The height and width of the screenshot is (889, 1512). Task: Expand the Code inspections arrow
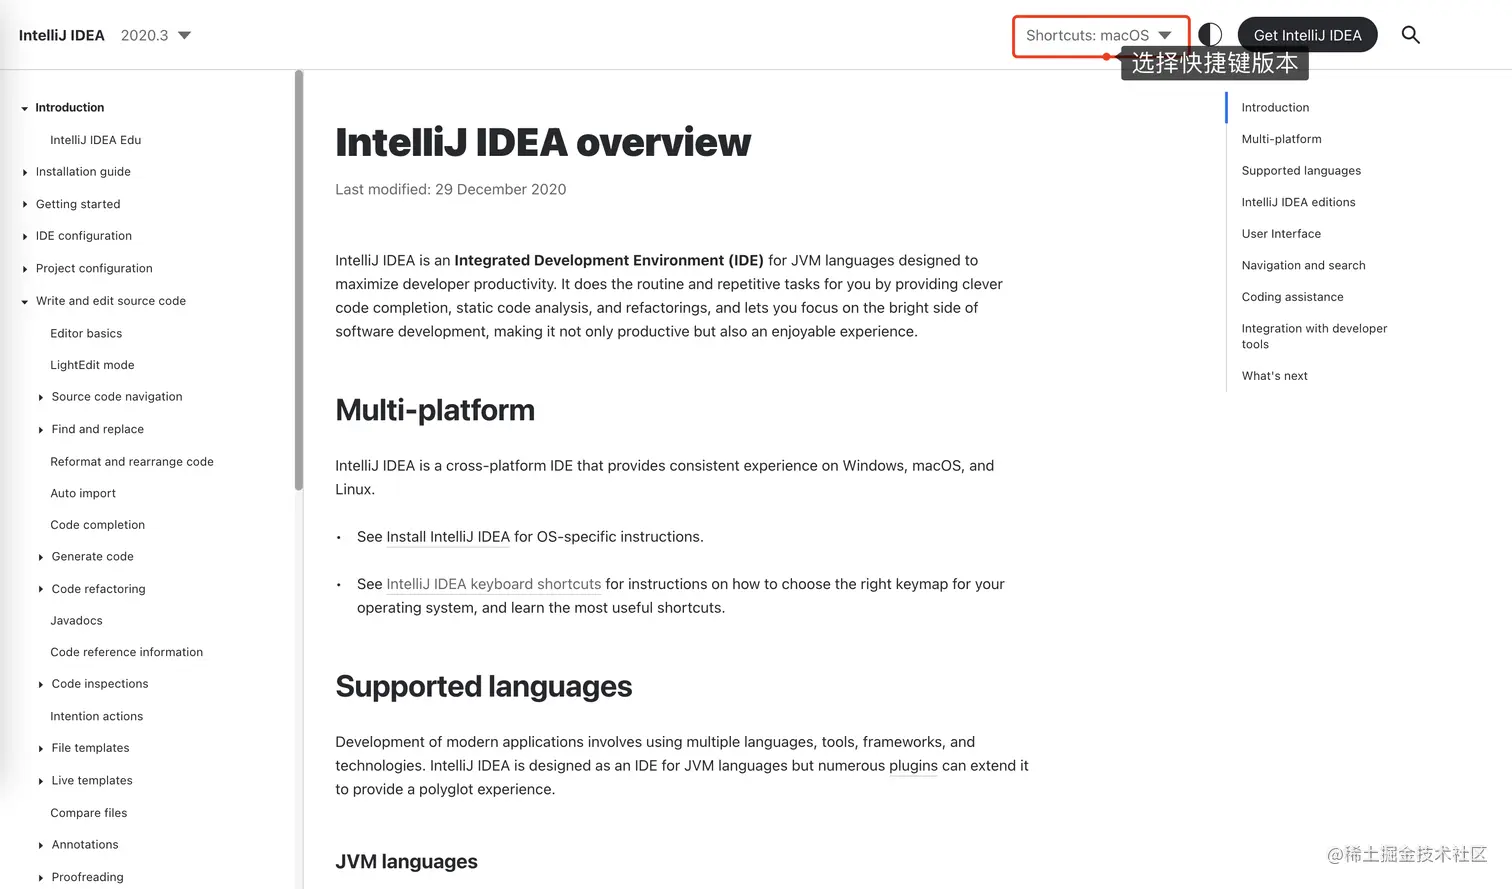point(40,684)
